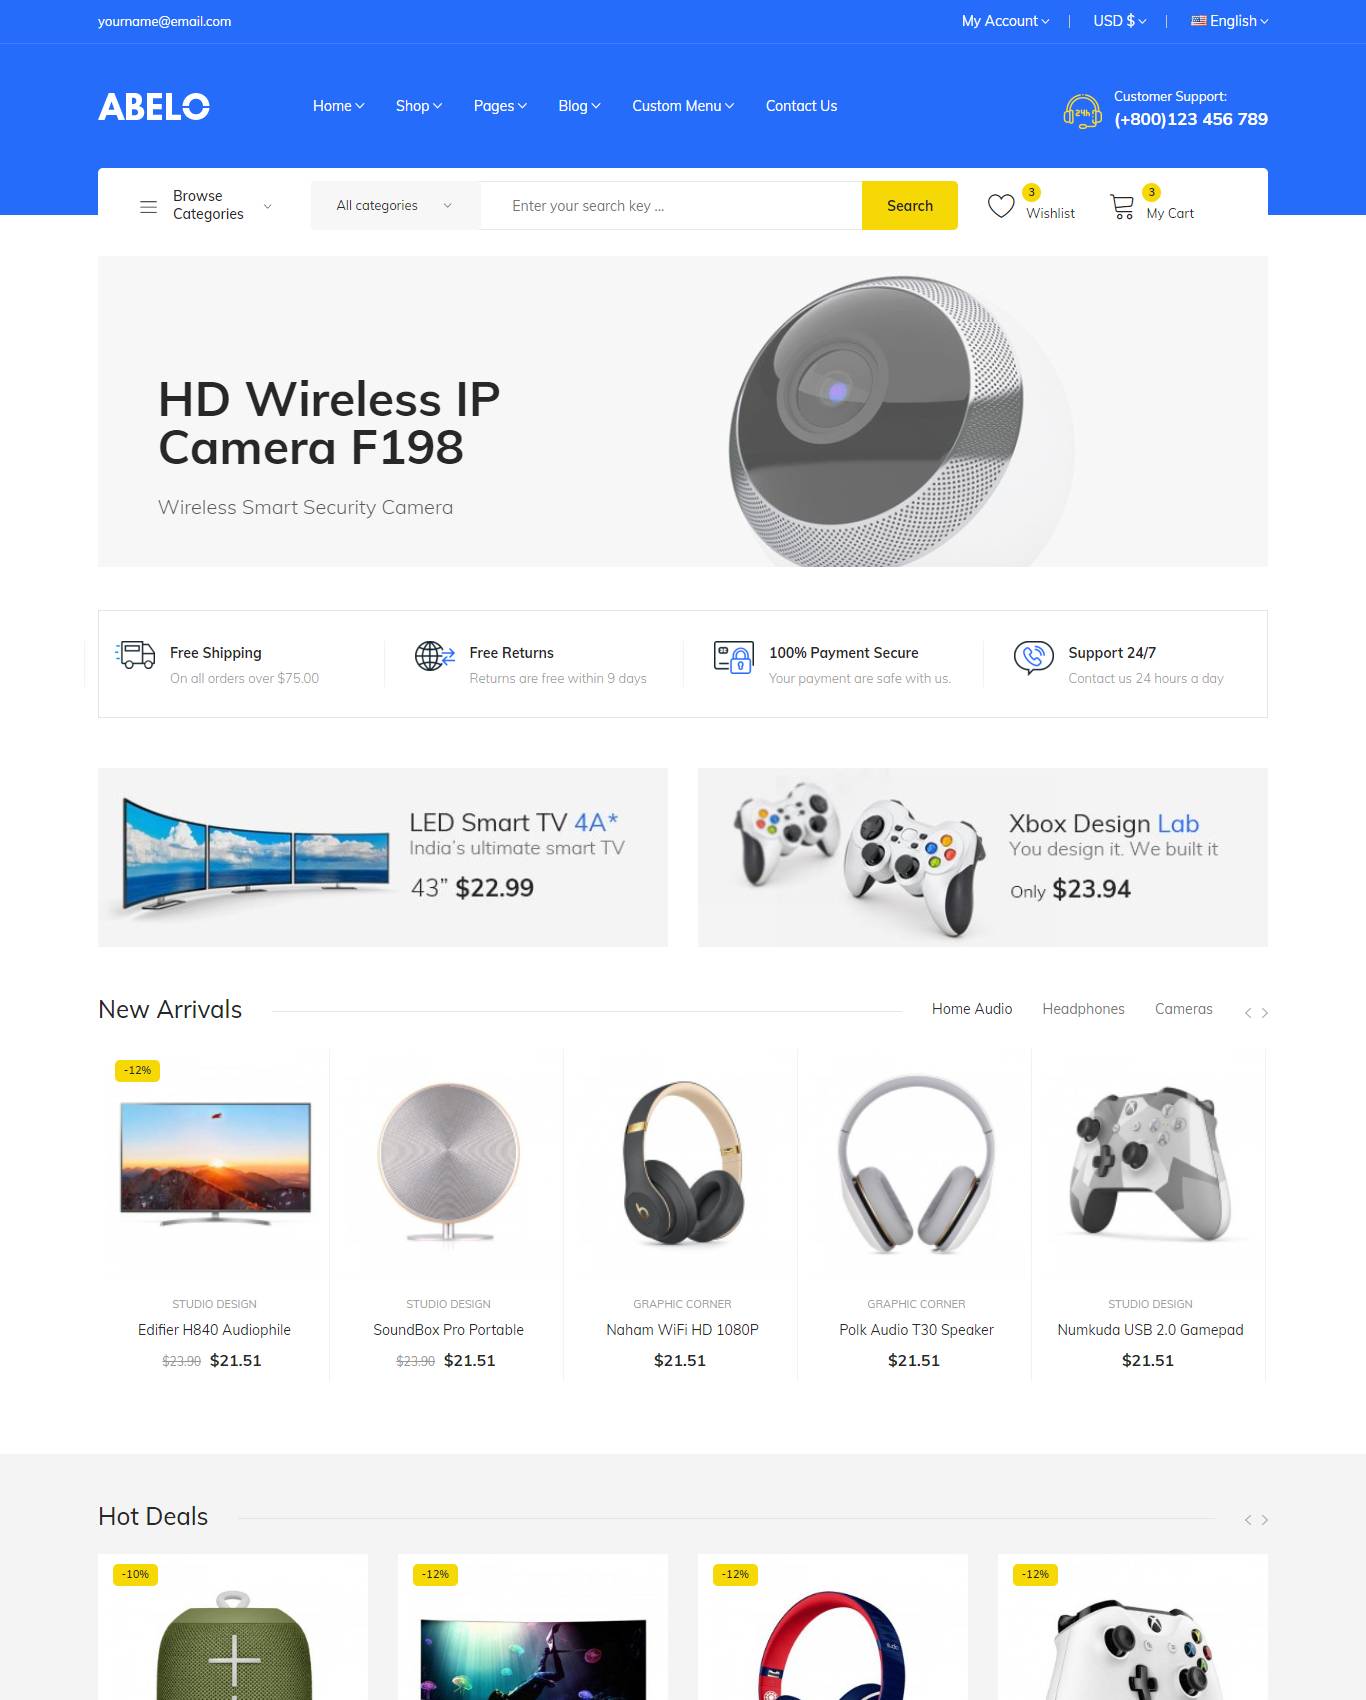Open the USD $ currency dropdown
The image size is (1366, 1700).
point(1120,21)
